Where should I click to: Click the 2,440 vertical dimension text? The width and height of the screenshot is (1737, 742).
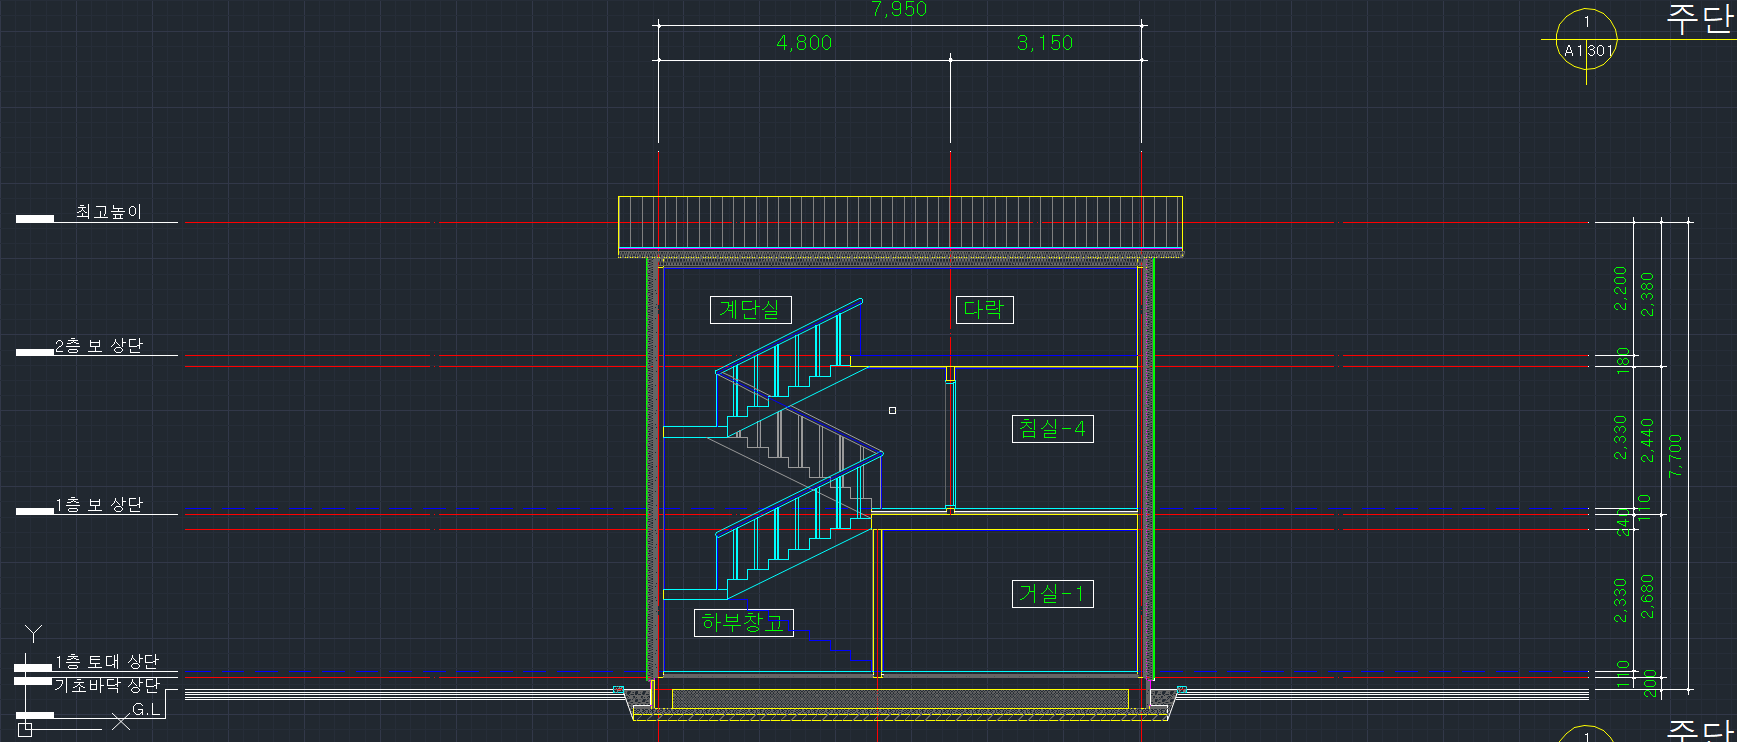click(1647, 440)
